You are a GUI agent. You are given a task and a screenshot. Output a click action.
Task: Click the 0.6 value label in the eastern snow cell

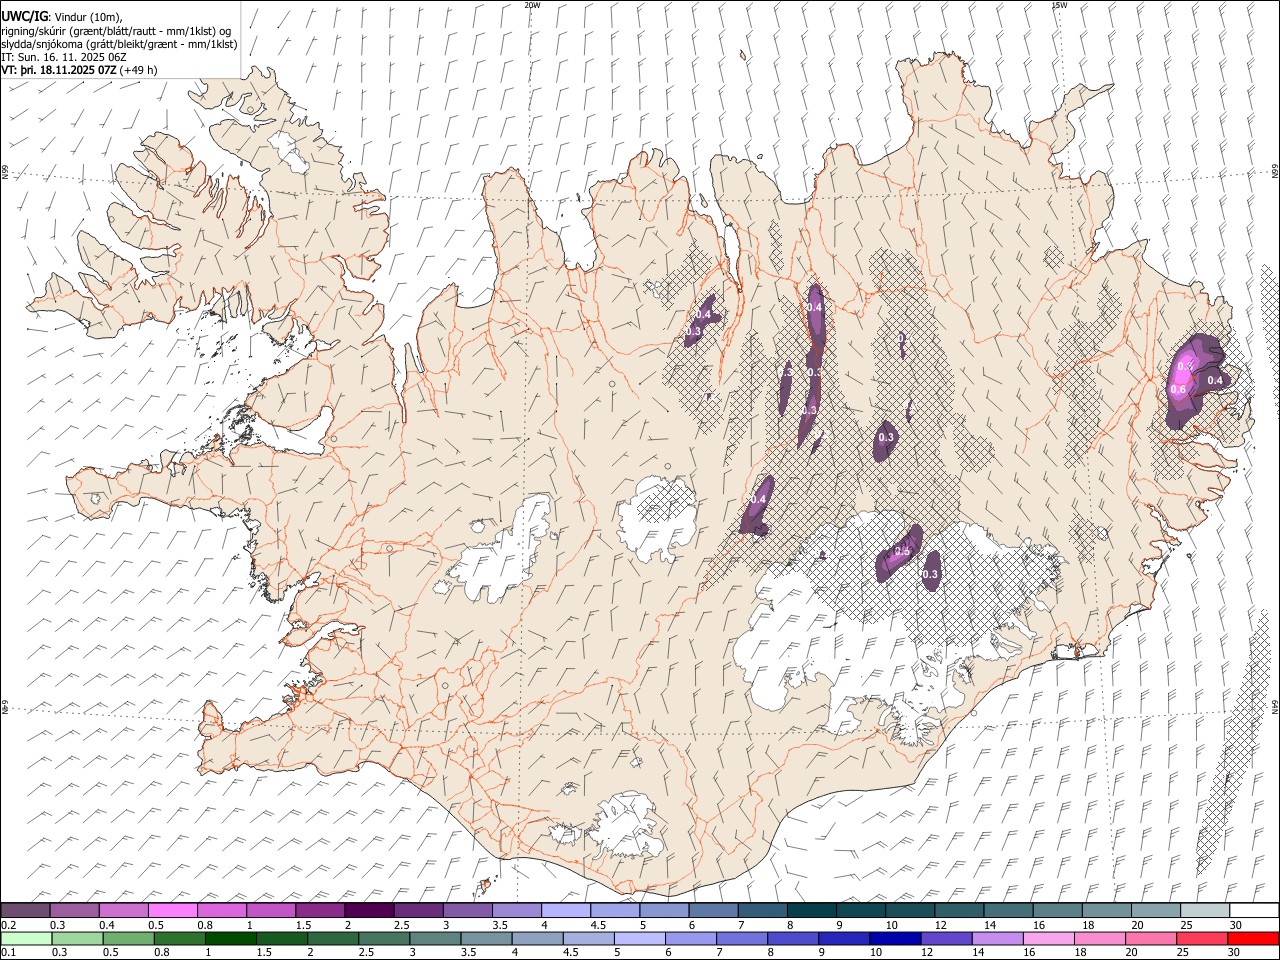pos(1178,389)
